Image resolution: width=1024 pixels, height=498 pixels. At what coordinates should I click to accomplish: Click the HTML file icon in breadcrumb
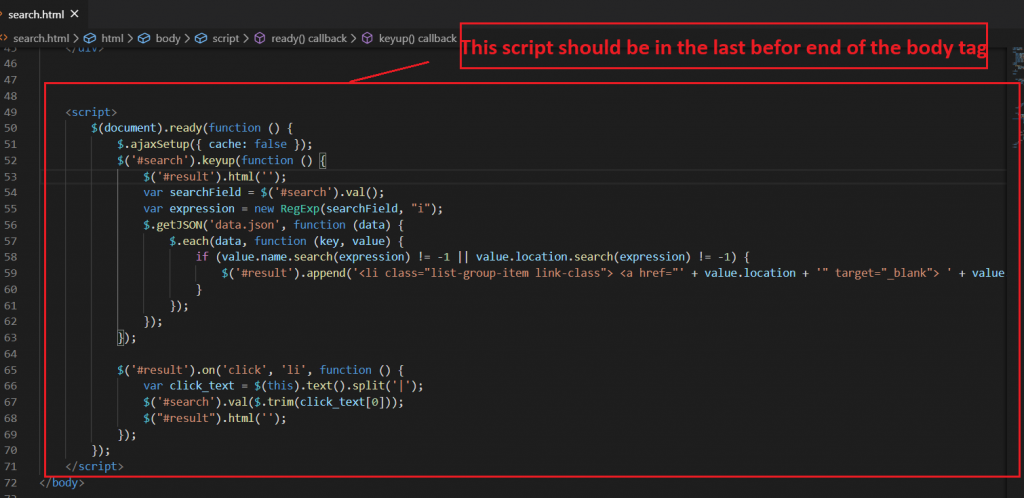[x=5, y=38]
